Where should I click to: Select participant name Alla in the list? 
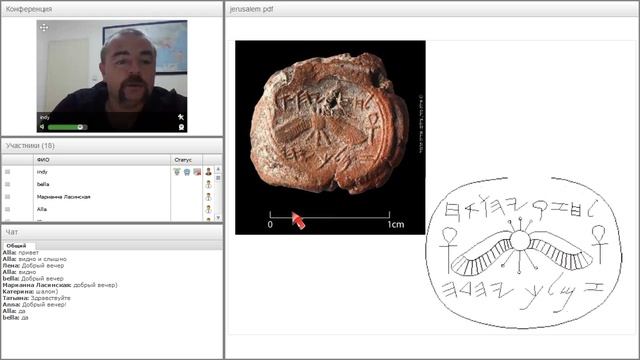[x=42, y=209]
